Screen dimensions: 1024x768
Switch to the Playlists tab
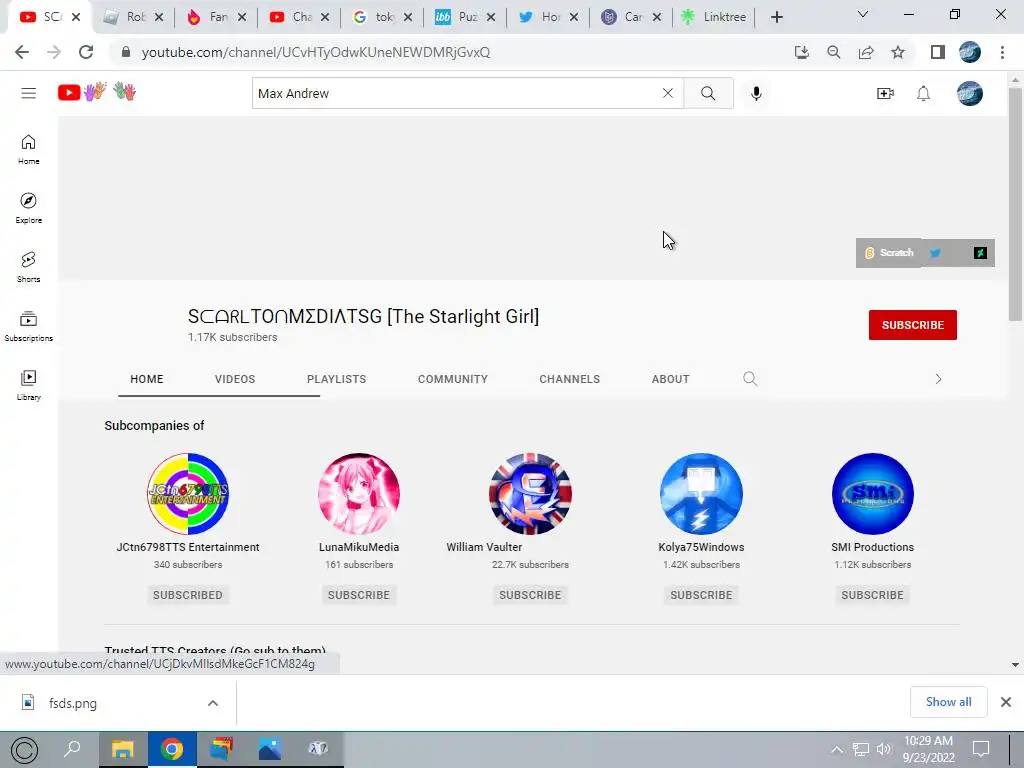click(336, 379)
